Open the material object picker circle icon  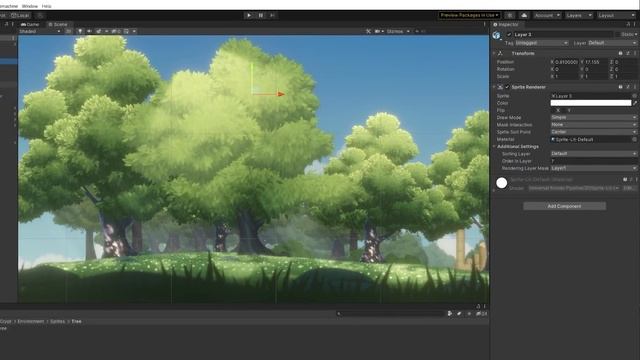tap(634, 140)
